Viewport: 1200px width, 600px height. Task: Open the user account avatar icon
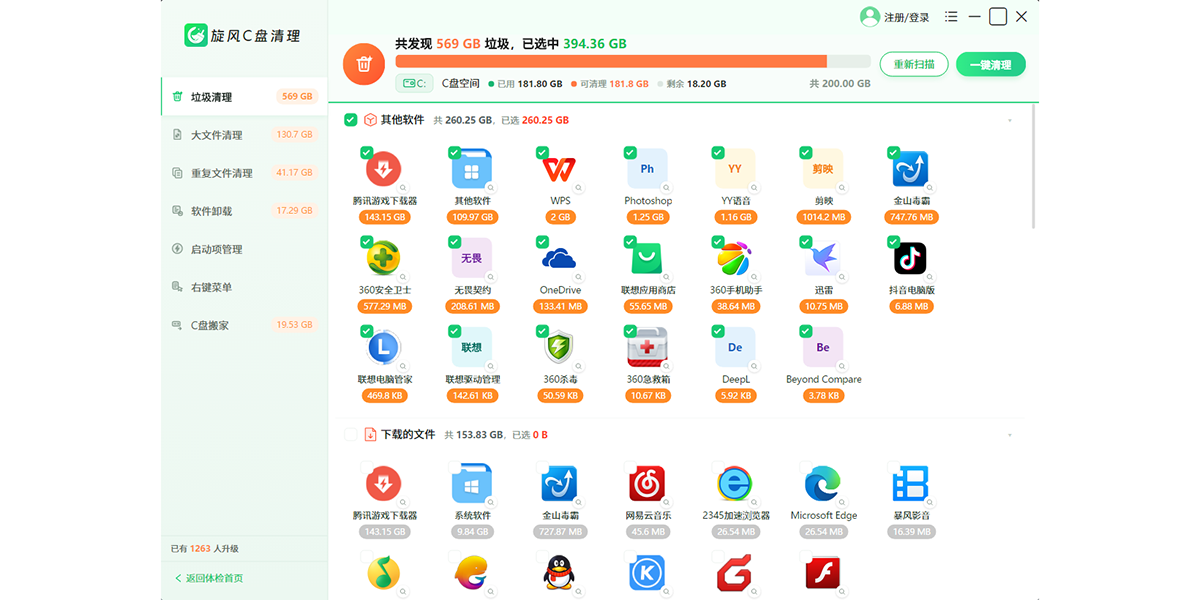click(870, 17)
